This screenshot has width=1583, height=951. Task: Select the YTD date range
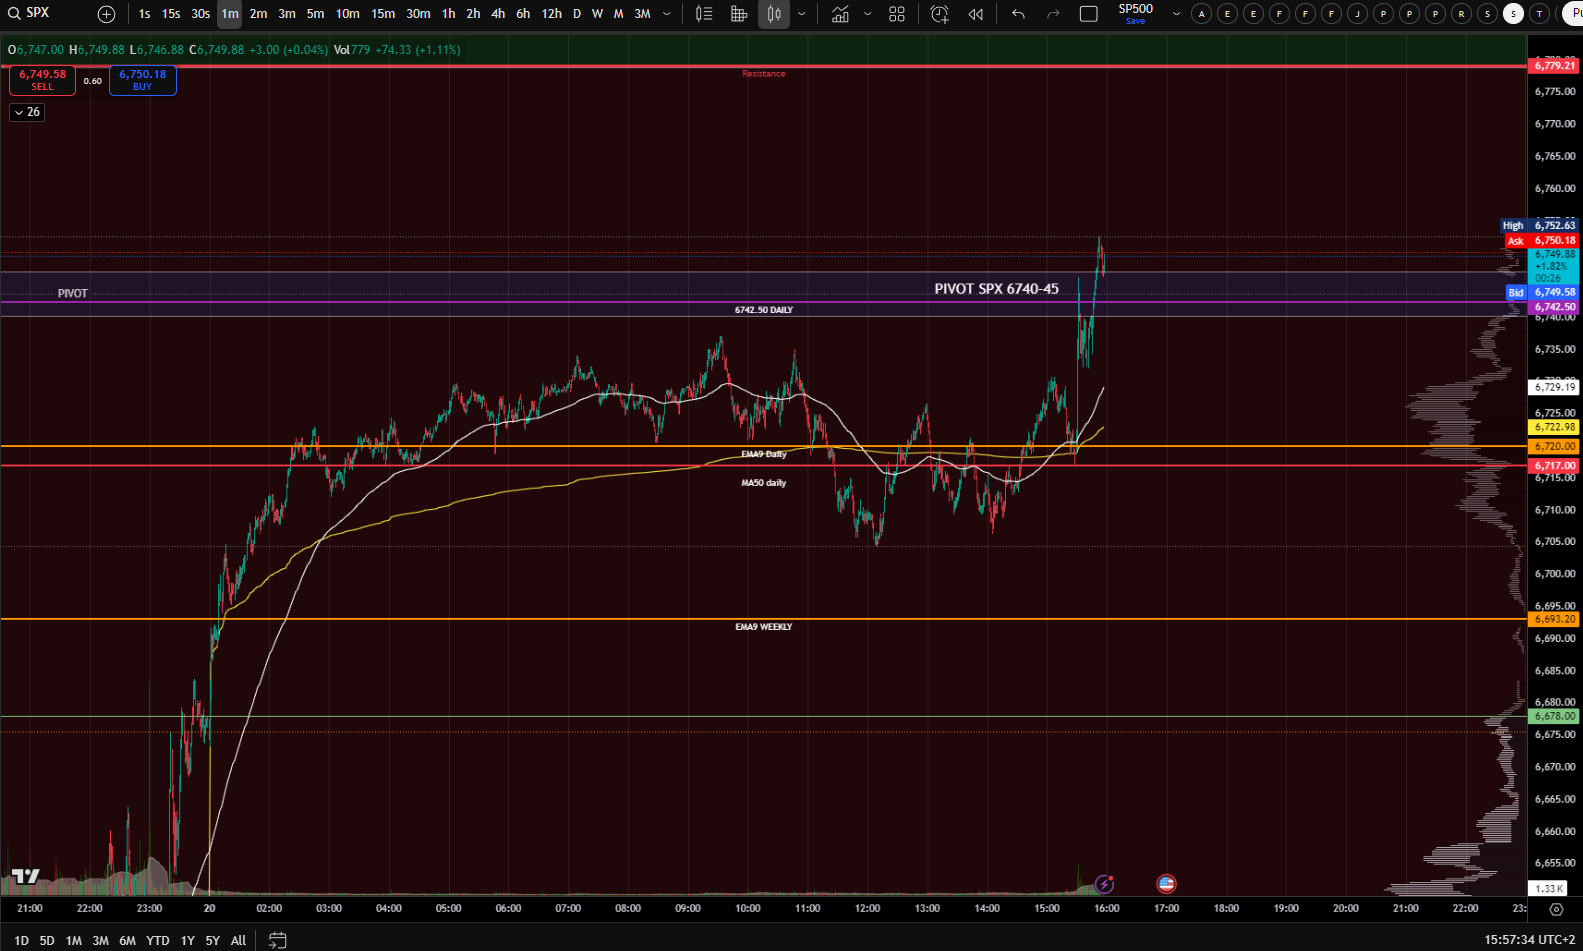tap(157, 940)
